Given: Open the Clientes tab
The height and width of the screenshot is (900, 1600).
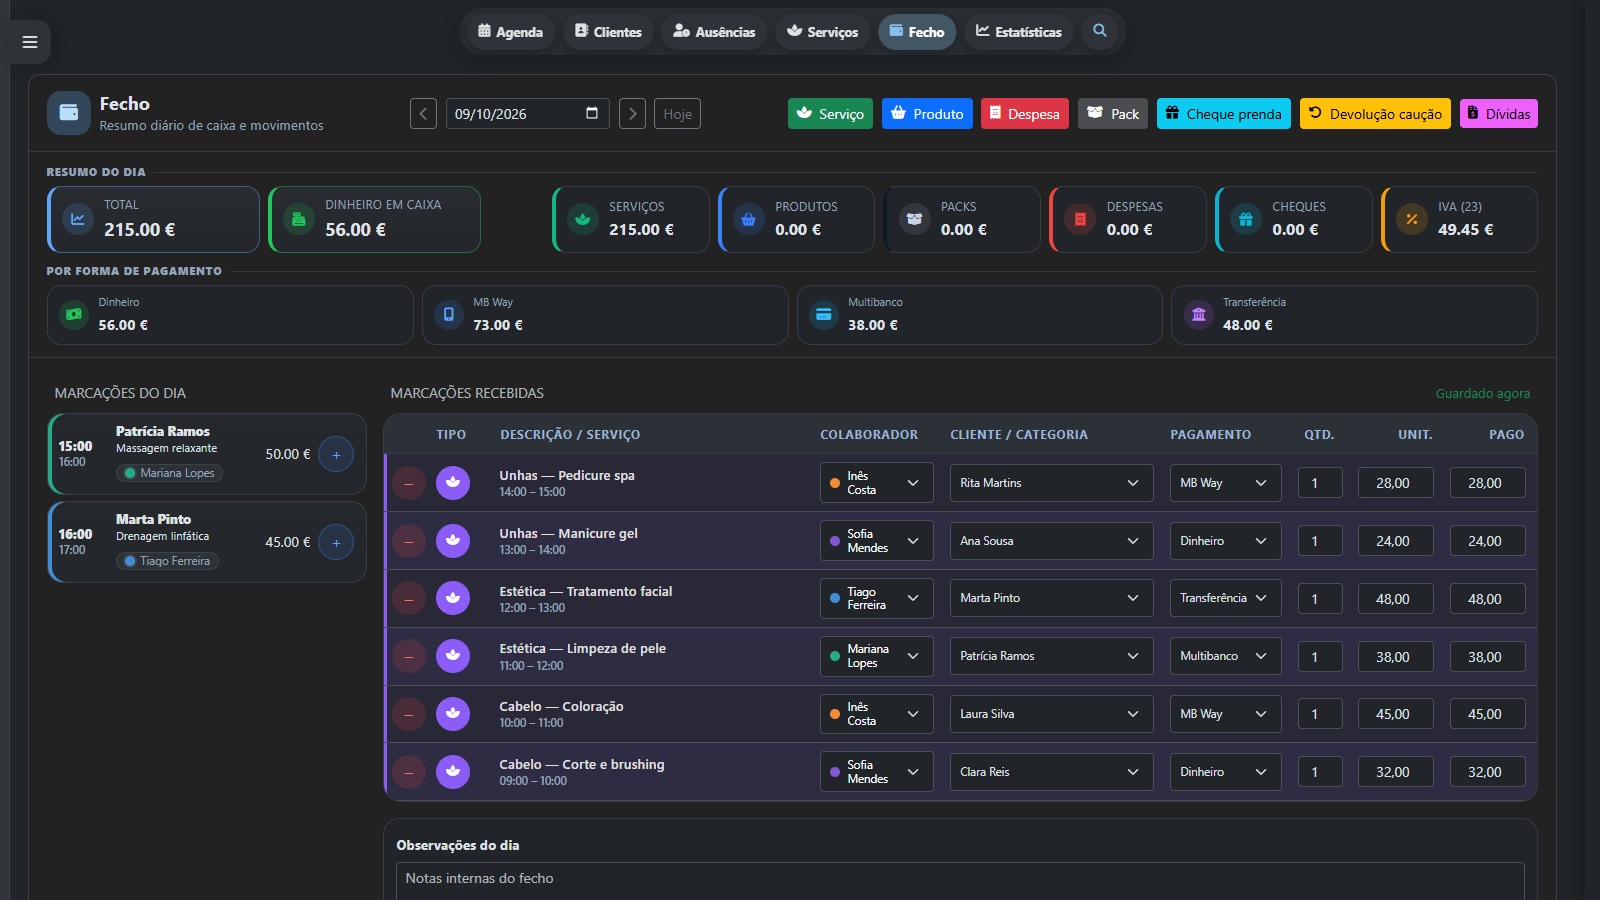Looking at the screenshot, I should pyautogui.click(x=608, y=32).
